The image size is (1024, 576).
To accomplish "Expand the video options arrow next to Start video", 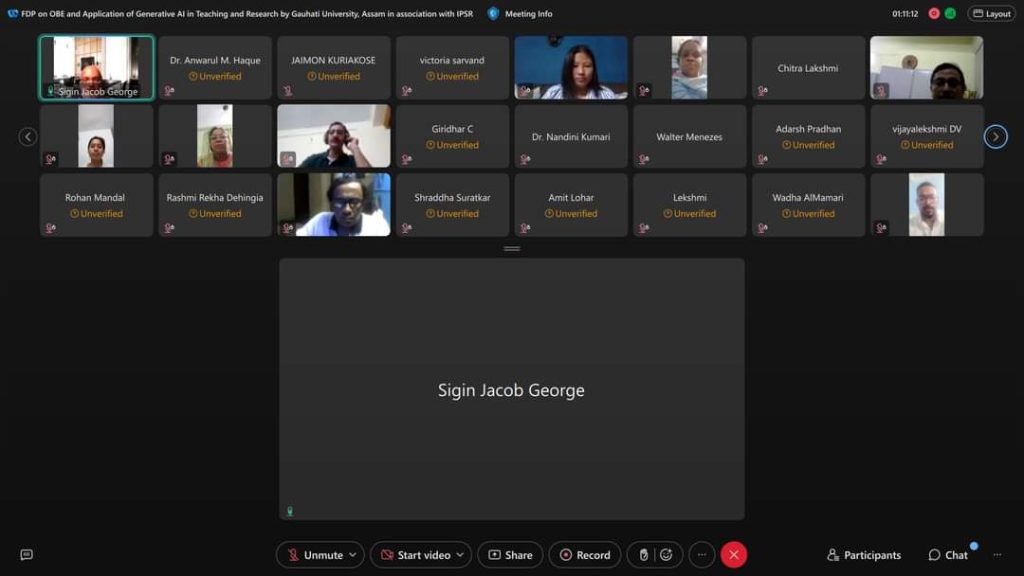I will coord(460,555).
